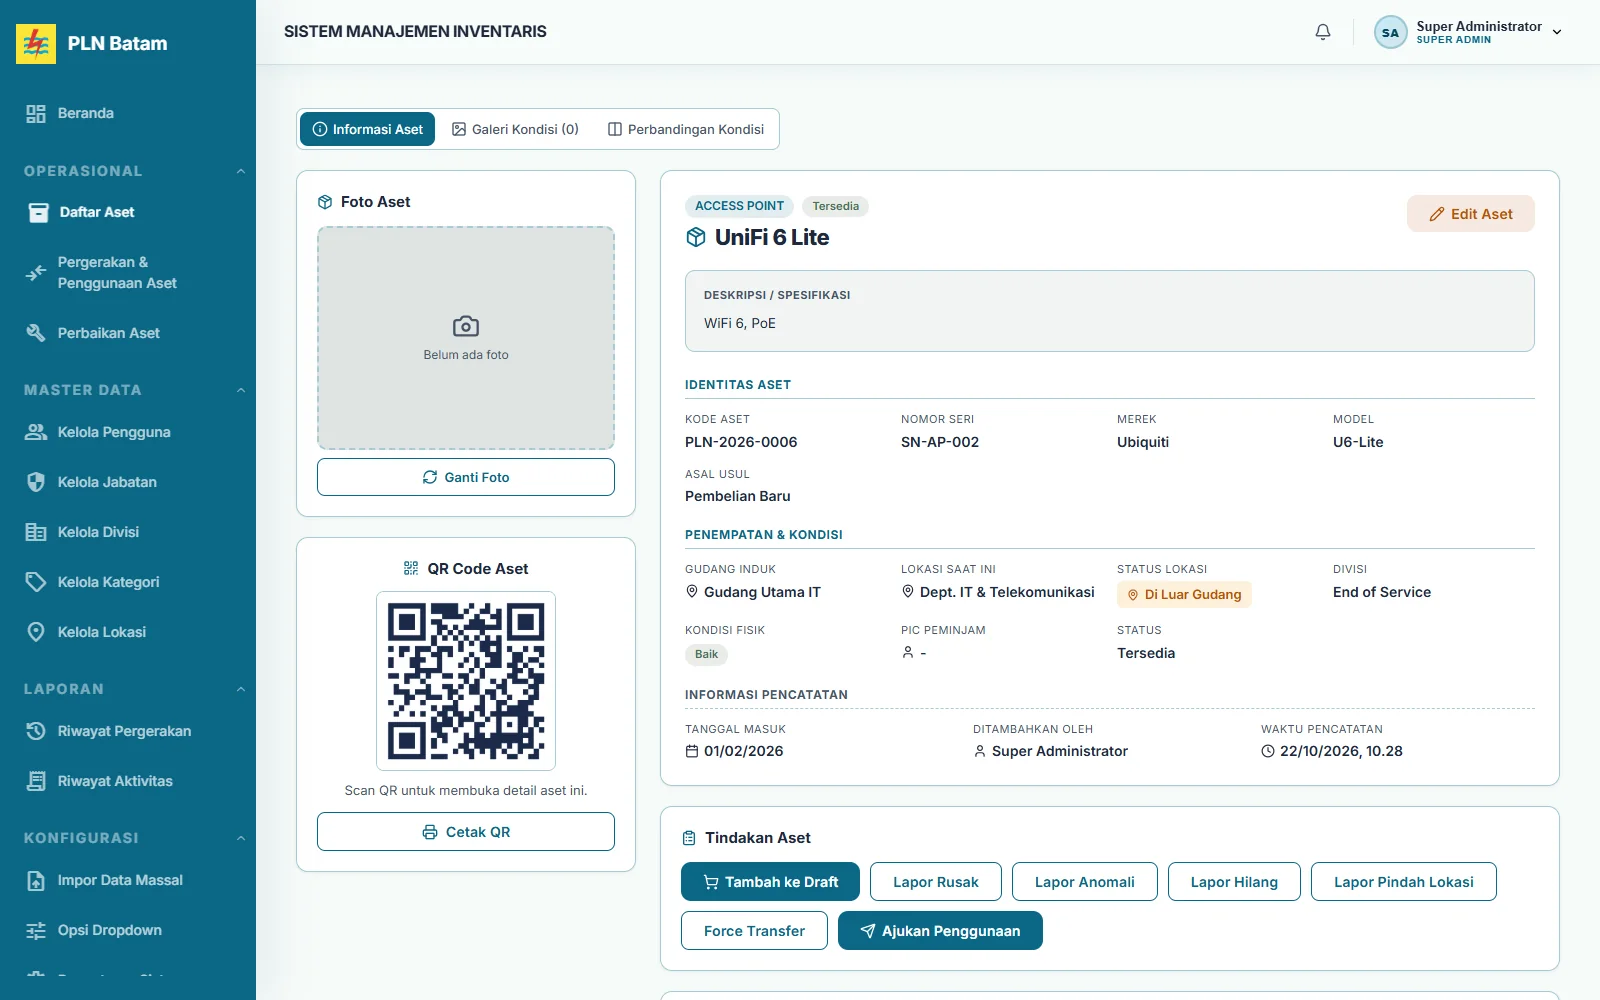
Task: Click the ACCESS POINT category badge
Action: [739, 206]
